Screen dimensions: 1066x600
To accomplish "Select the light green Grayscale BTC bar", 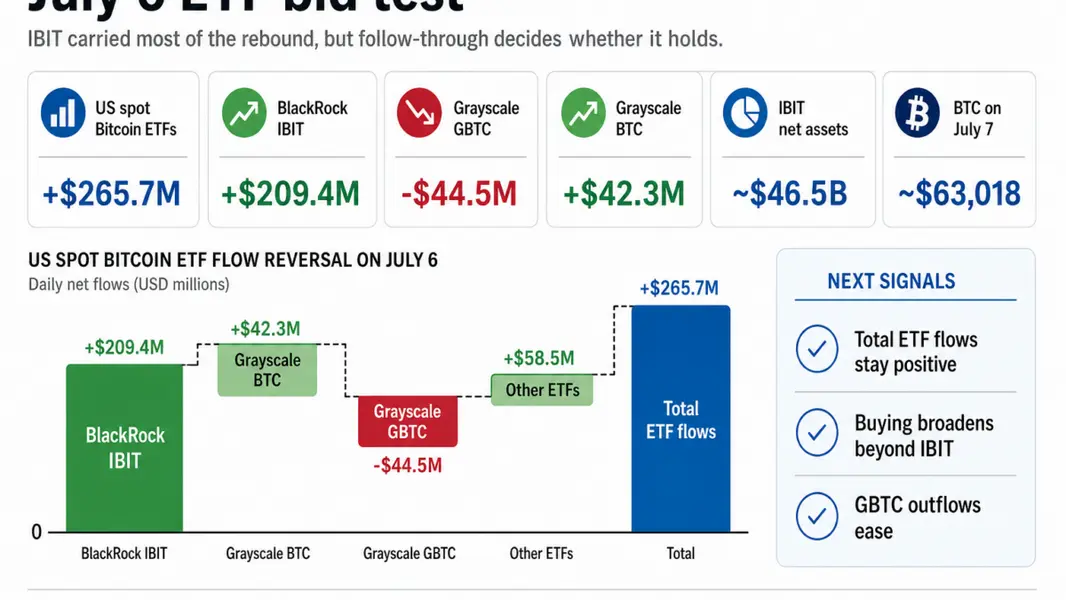I will point(267,370).
